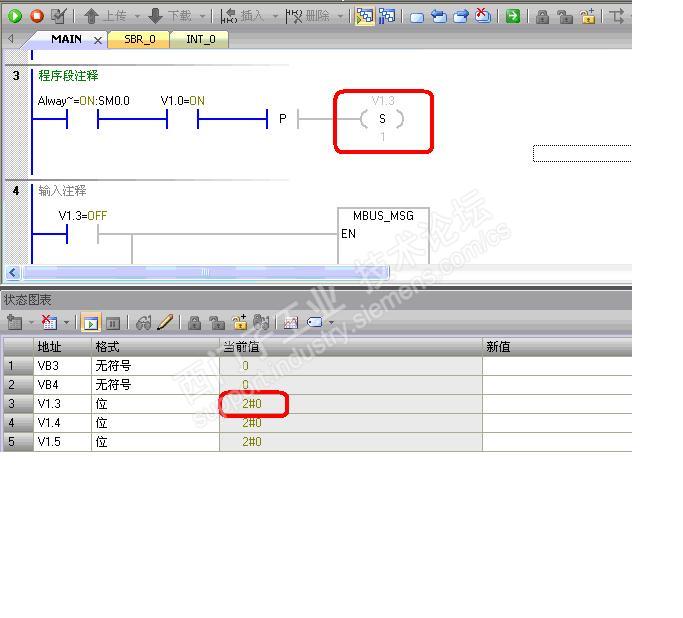Click the editor horizontal scrollbar thumb
683x618 pixels.
click(205, 273)
